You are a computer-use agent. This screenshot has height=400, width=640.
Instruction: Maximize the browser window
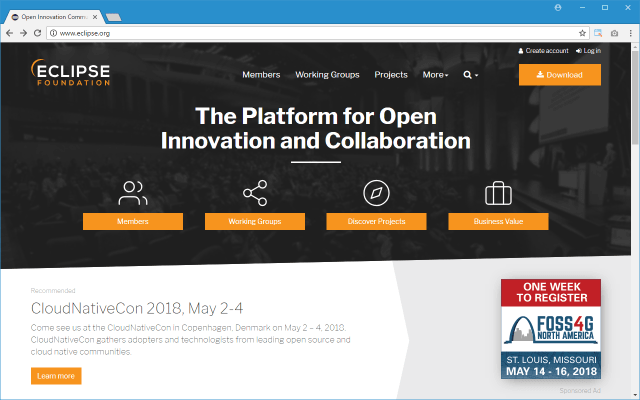605,7
